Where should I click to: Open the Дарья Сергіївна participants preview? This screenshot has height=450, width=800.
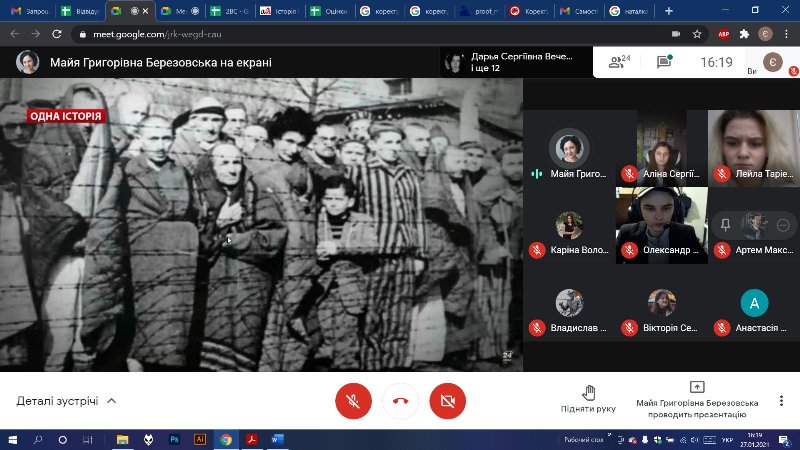point(510,62)
